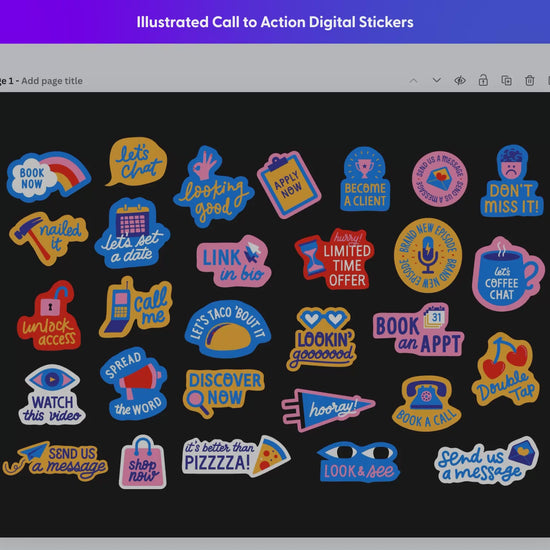Select the 'let's coffee chat' mug sticker

[x=508, y=274]
